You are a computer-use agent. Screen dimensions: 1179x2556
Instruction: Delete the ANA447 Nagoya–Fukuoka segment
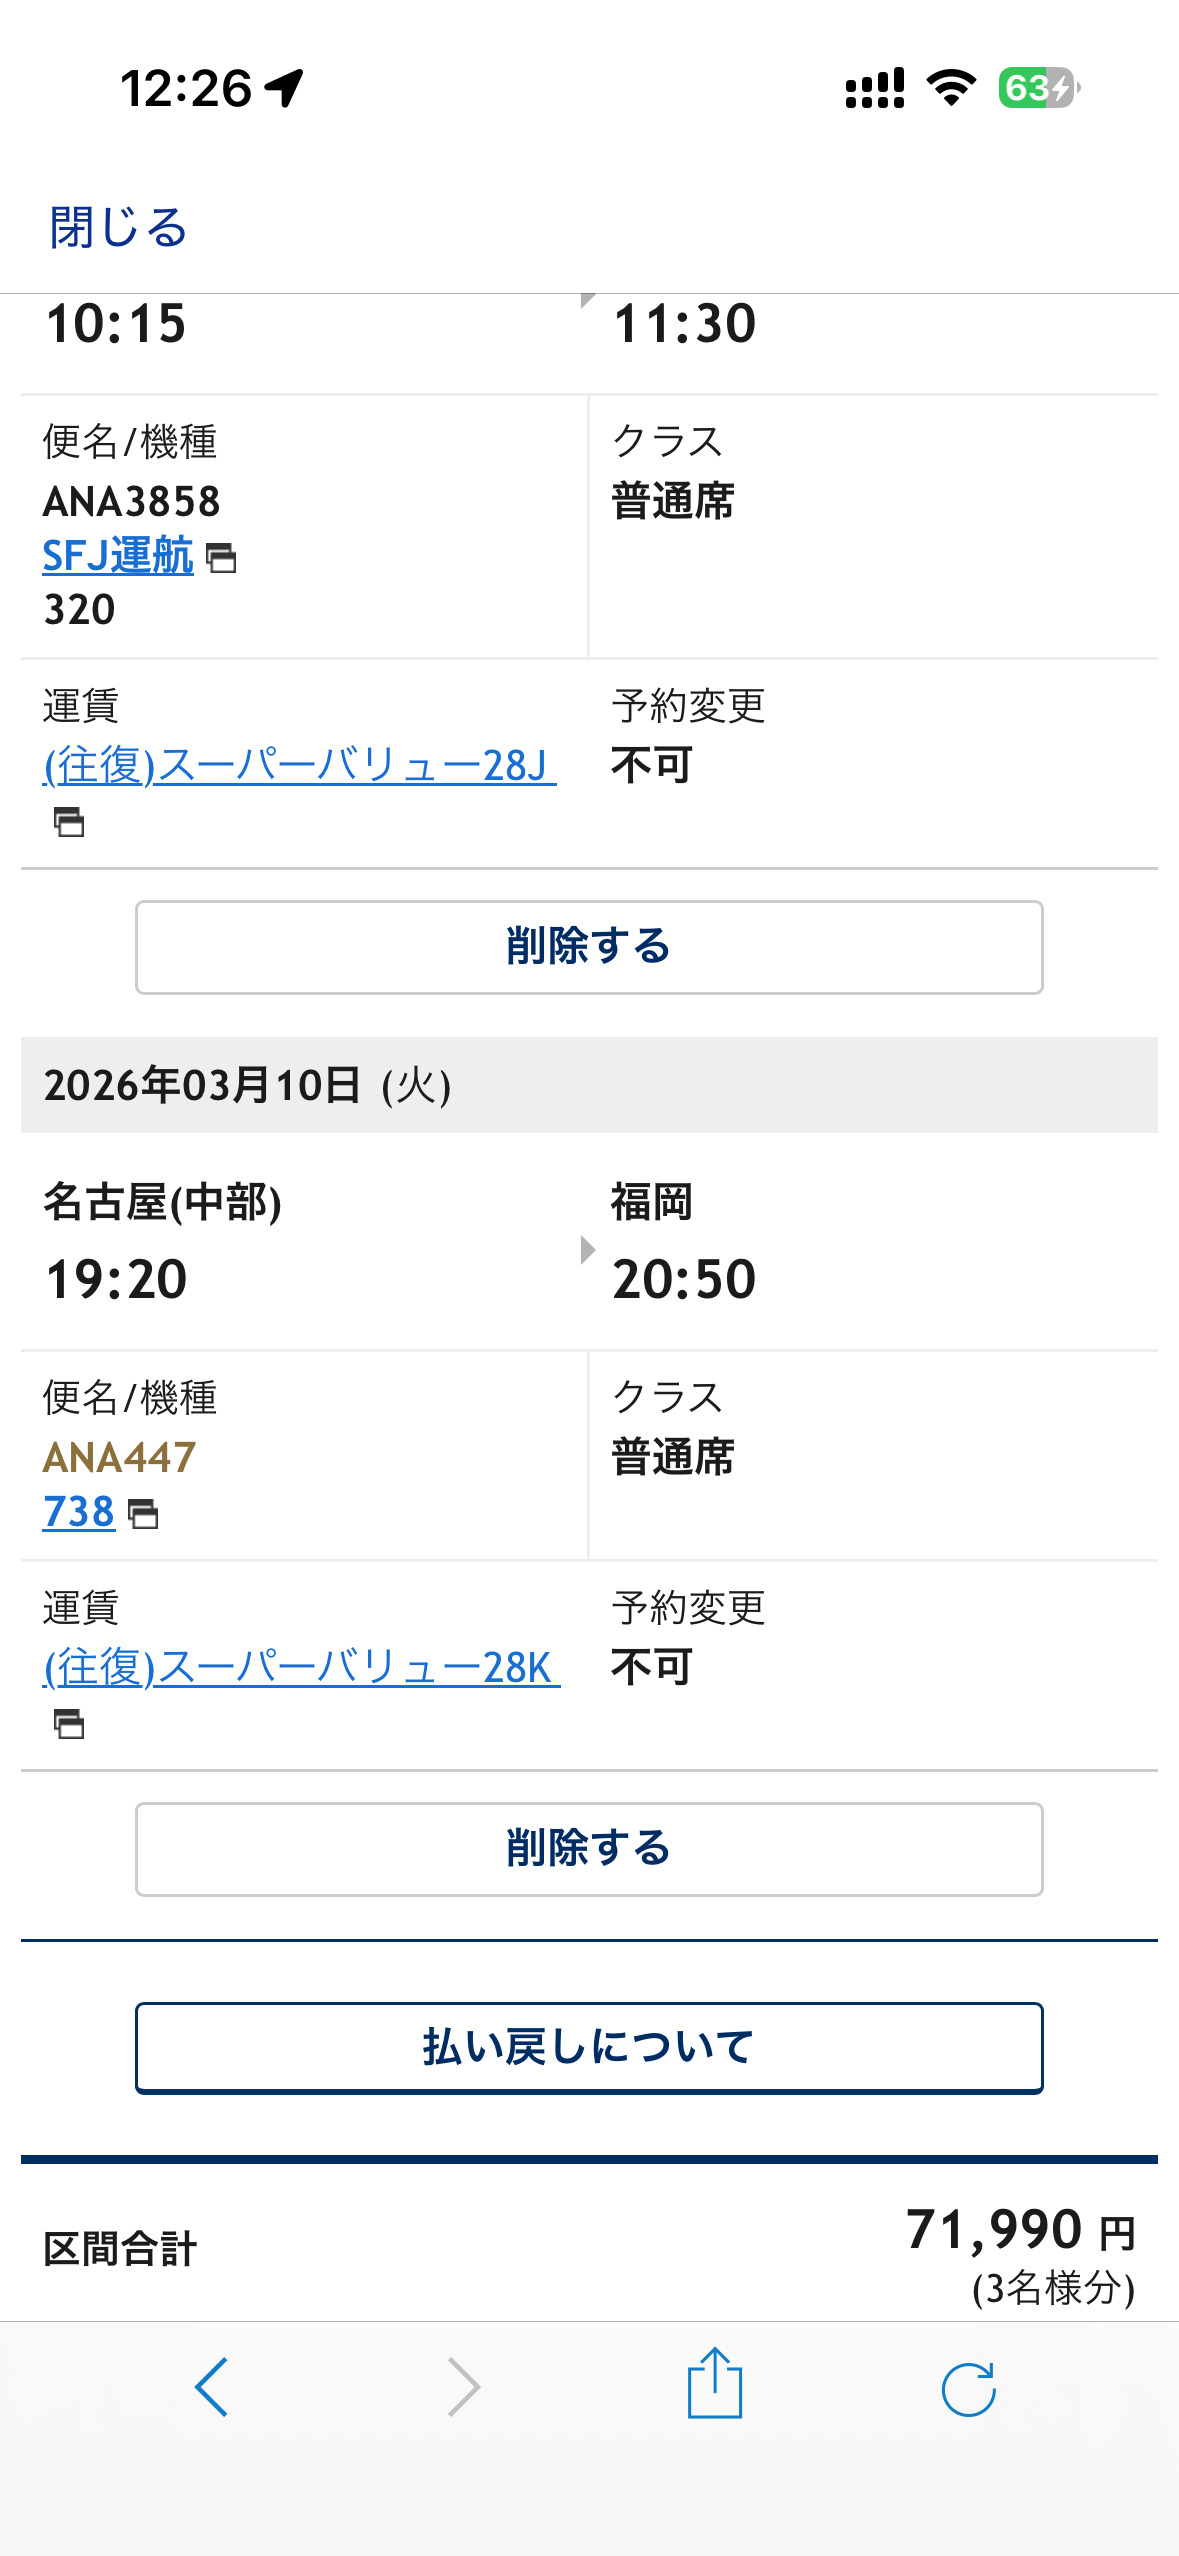click(589, 1849)
